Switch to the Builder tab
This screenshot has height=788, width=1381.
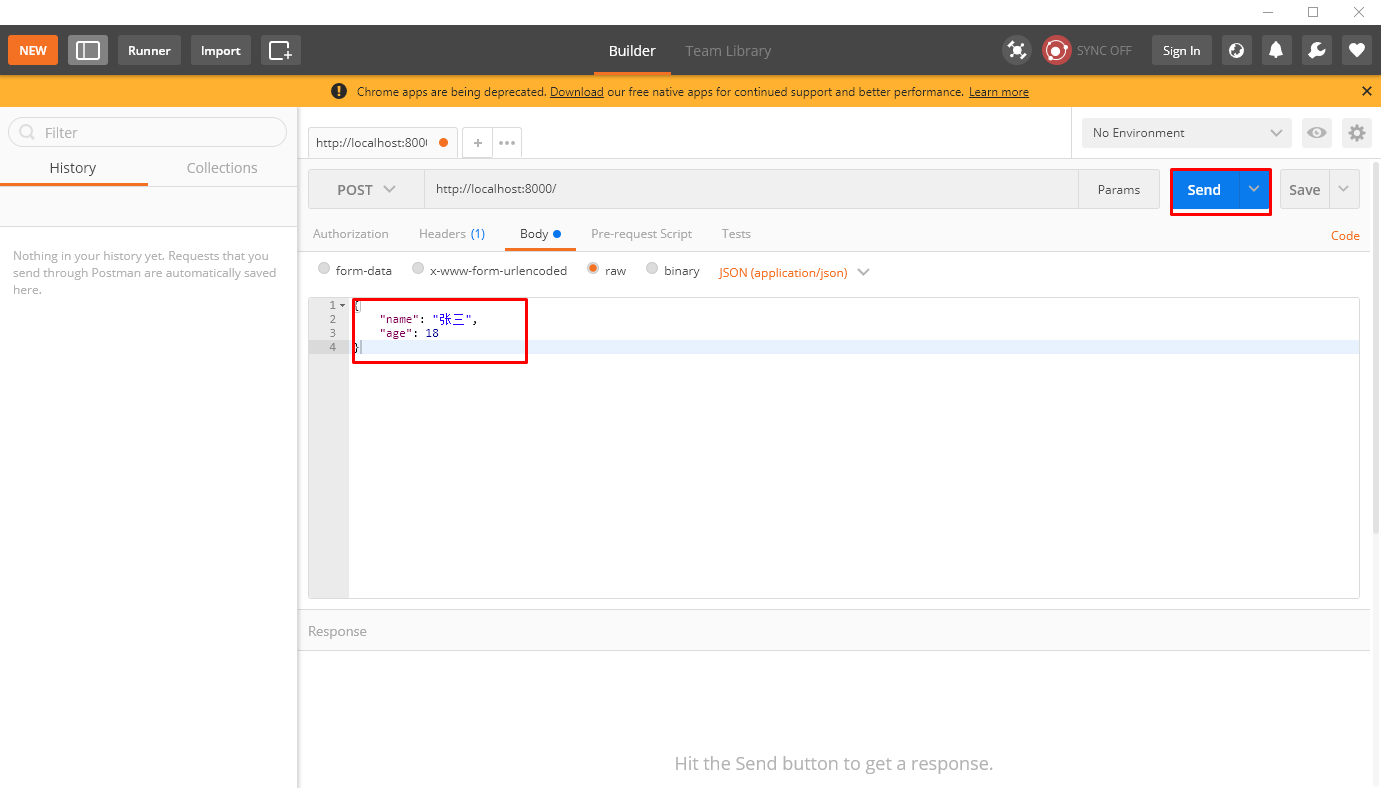point(632,51)
